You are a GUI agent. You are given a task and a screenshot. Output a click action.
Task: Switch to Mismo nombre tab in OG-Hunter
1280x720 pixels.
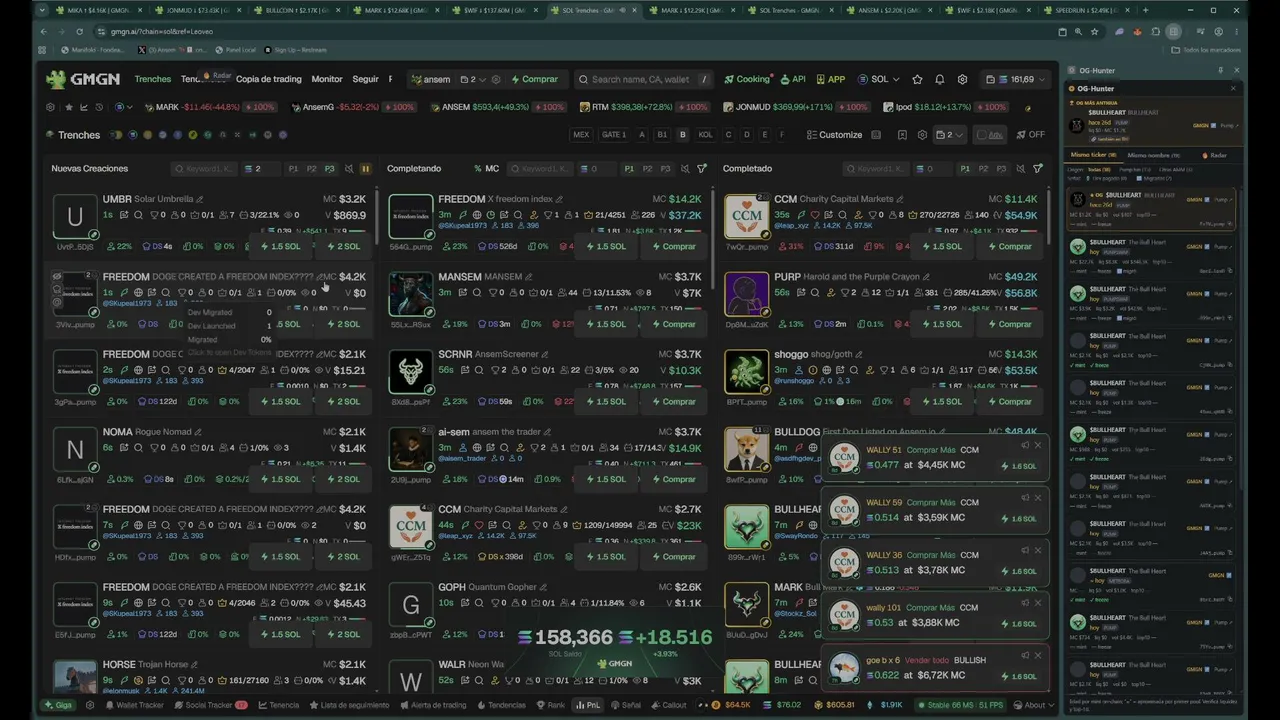tap(1154, 155)
